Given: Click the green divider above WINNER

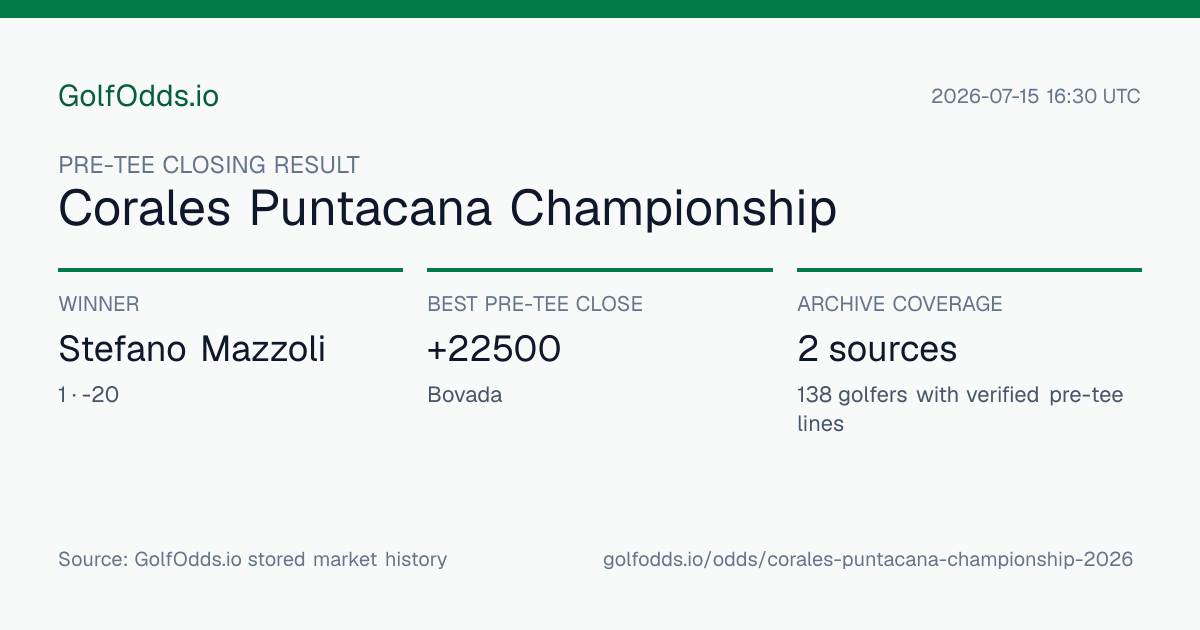Looking at the screenshot, I should point(230,270).
